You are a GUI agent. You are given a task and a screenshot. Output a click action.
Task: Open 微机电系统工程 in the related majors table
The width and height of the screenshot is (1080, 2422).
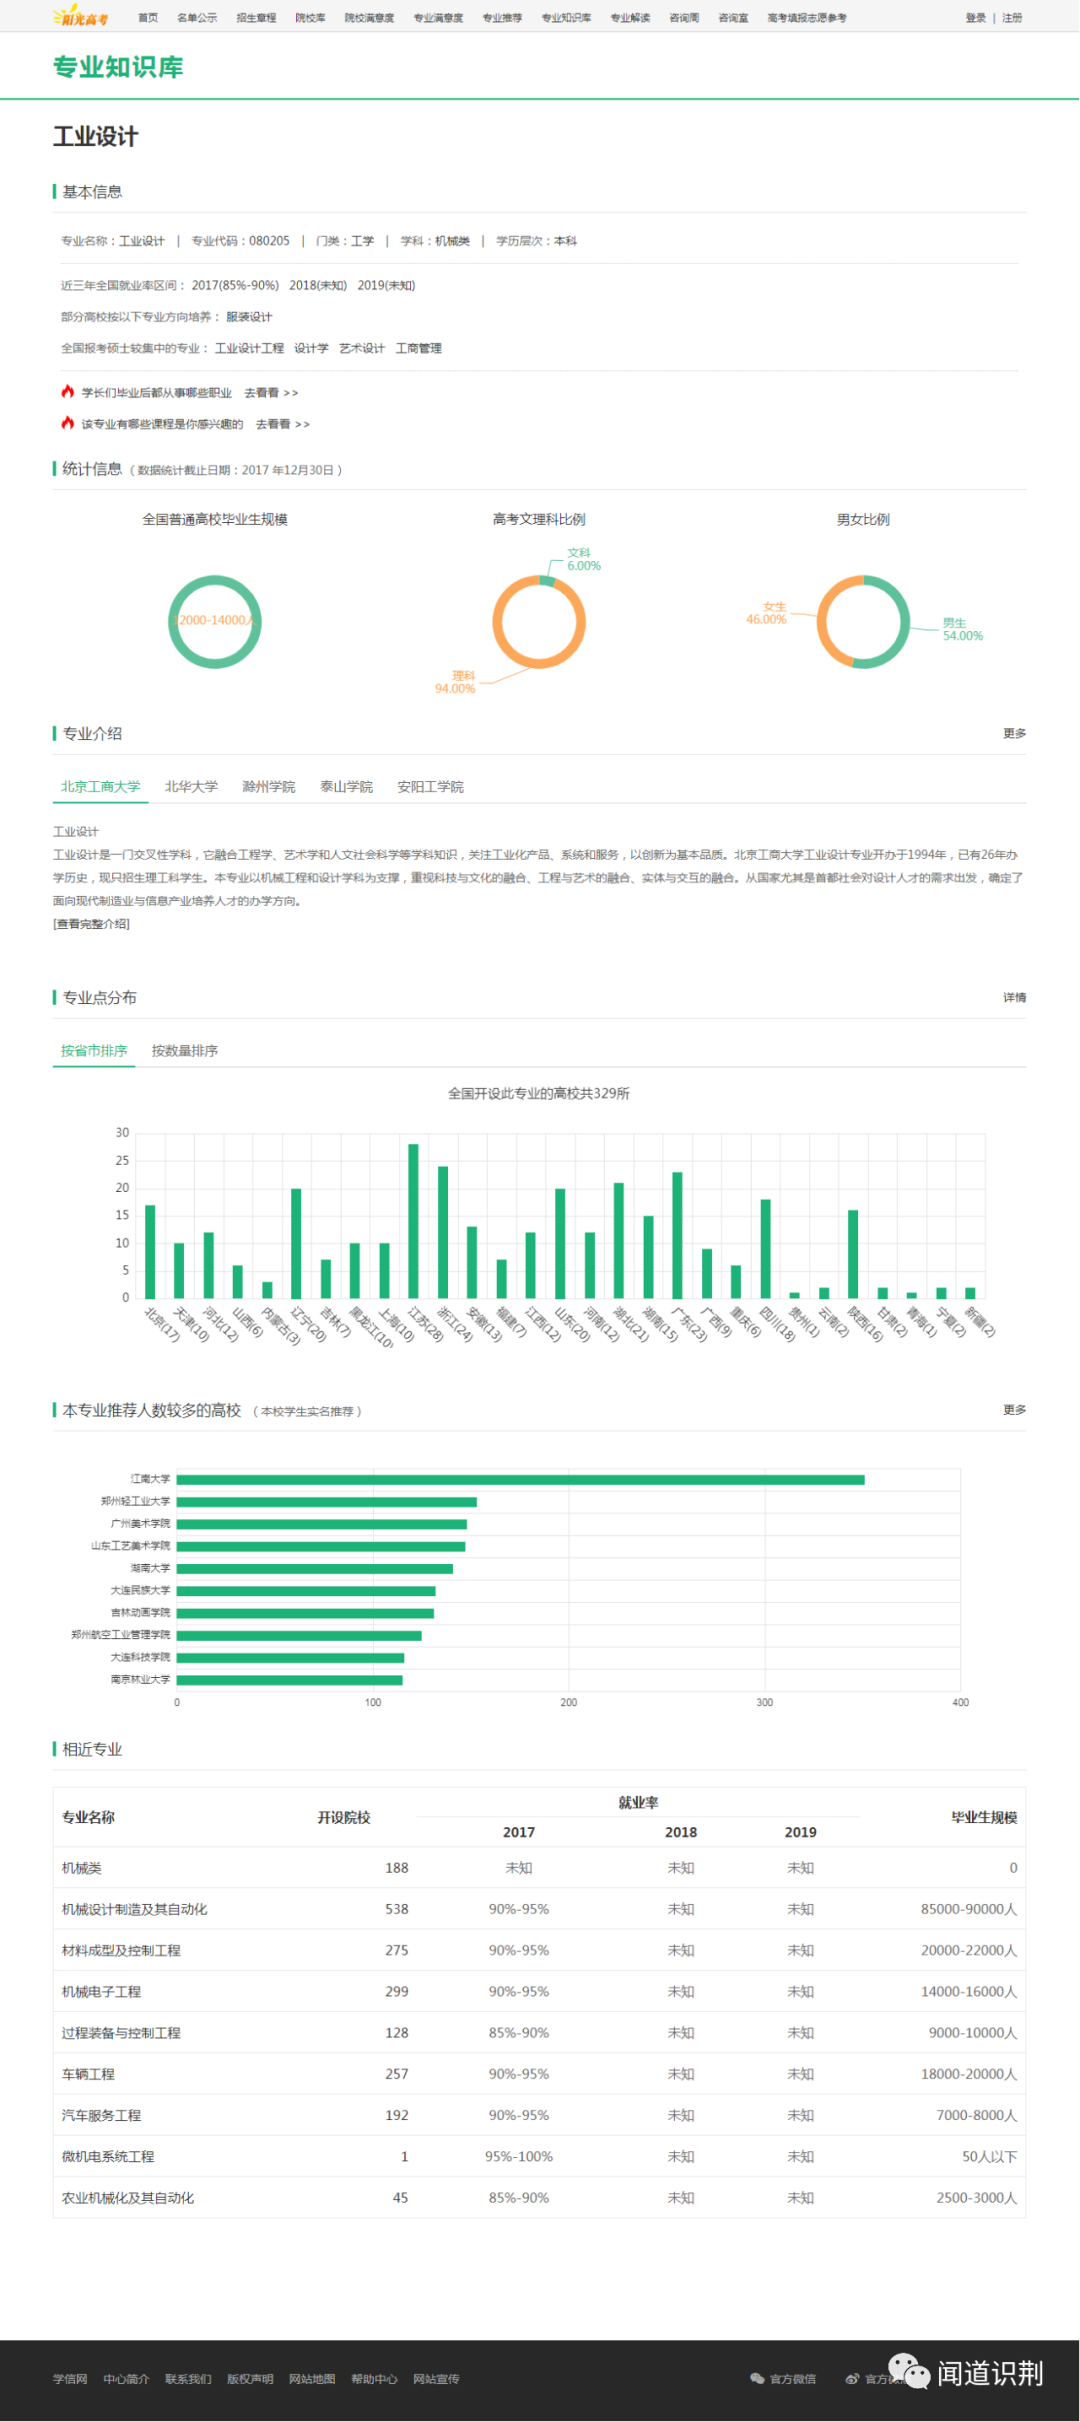(x=108, y=2156)
